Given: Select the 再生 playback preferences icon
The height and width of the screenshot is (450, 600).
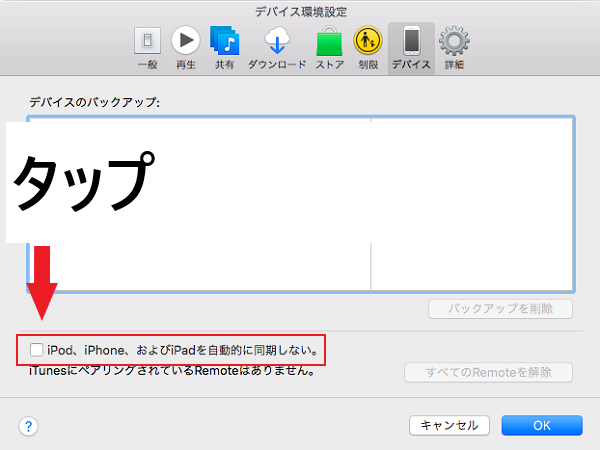Looking at the screenshot, I should [x=186, y=47].
